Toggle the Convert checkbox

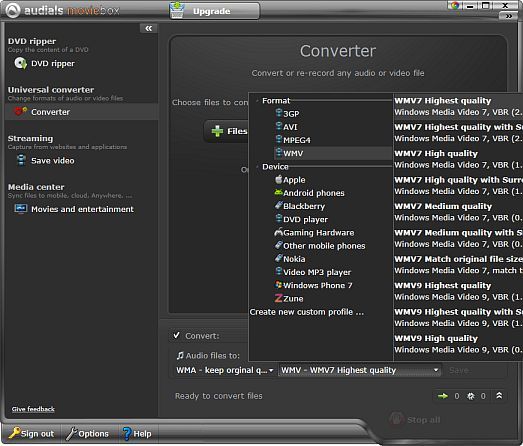coord(176,335)
